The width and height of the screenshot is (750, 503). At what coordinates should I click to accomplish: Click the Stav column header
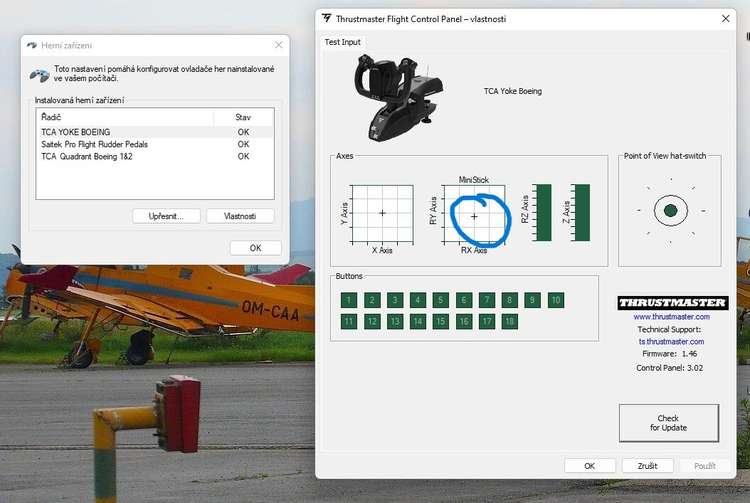point(243,117)
